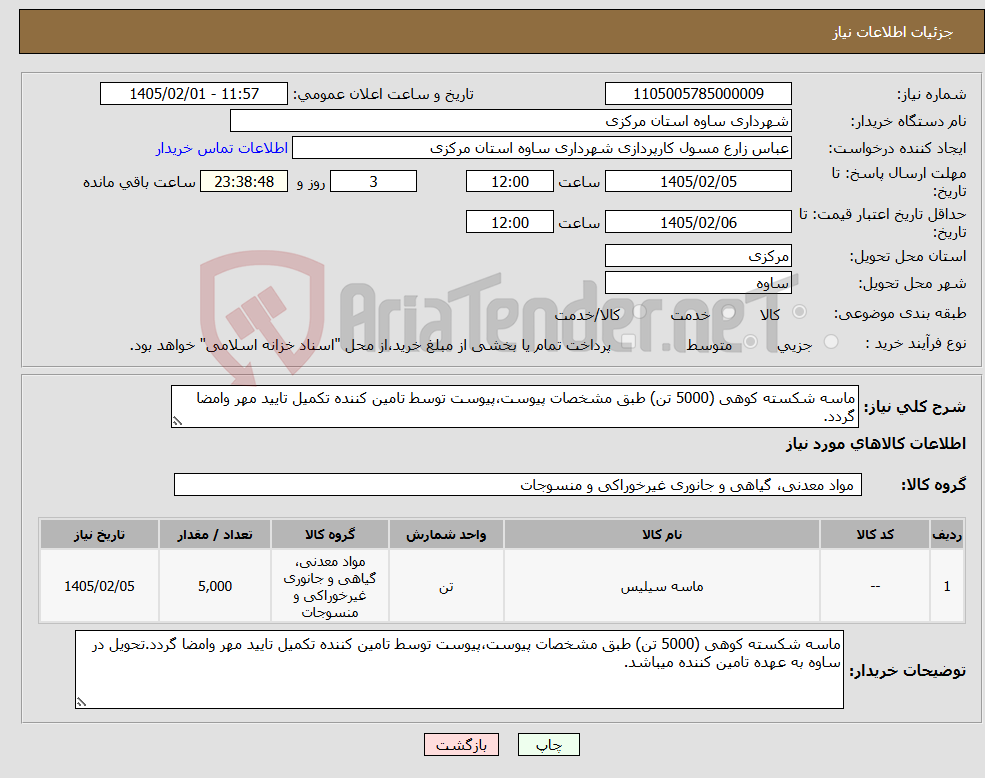
Task: Click the کد کالا column header
Action: [x=874, y=534]
